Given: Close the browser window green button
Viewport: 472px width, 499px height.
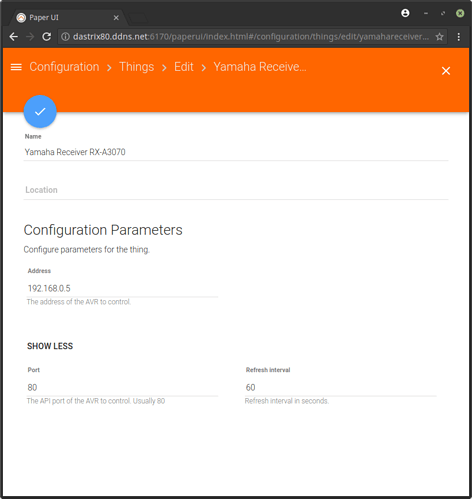Looking at the screenshot, I should point(460,13).
